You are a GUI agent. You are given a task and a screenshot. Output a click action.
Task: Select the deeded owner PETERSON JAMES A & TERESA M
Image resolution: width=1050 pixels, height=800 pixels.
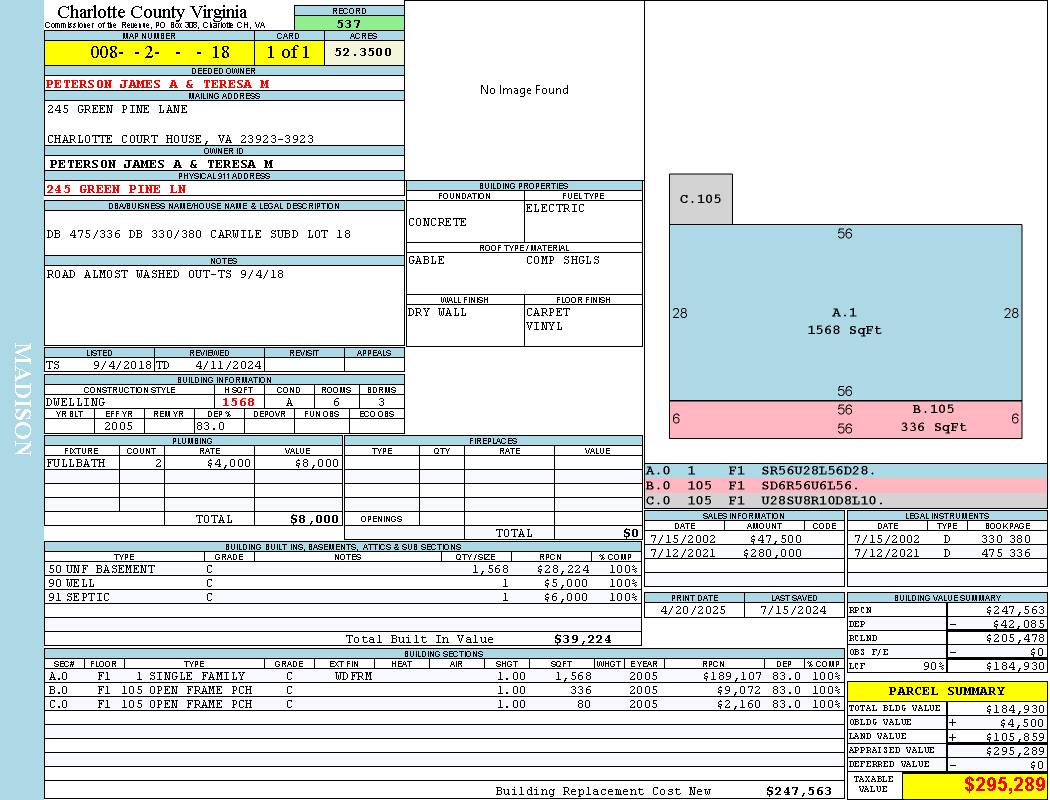pos(157,84)
